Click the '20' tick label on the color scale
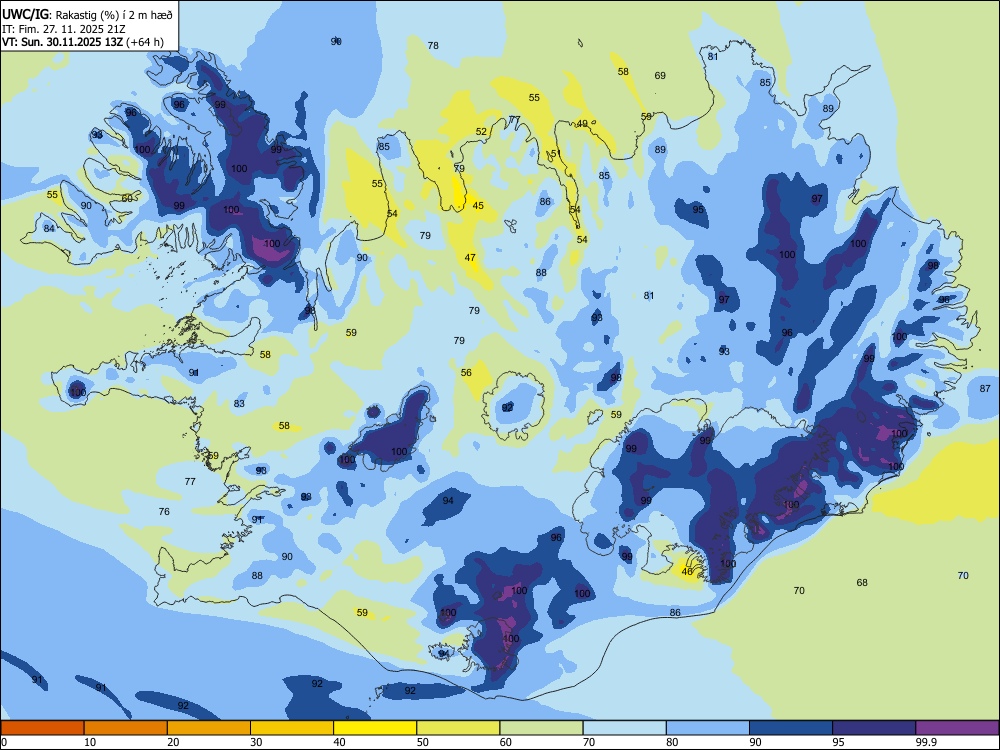This screenshot has width=1000, height=750. click(x=173, y=742)
